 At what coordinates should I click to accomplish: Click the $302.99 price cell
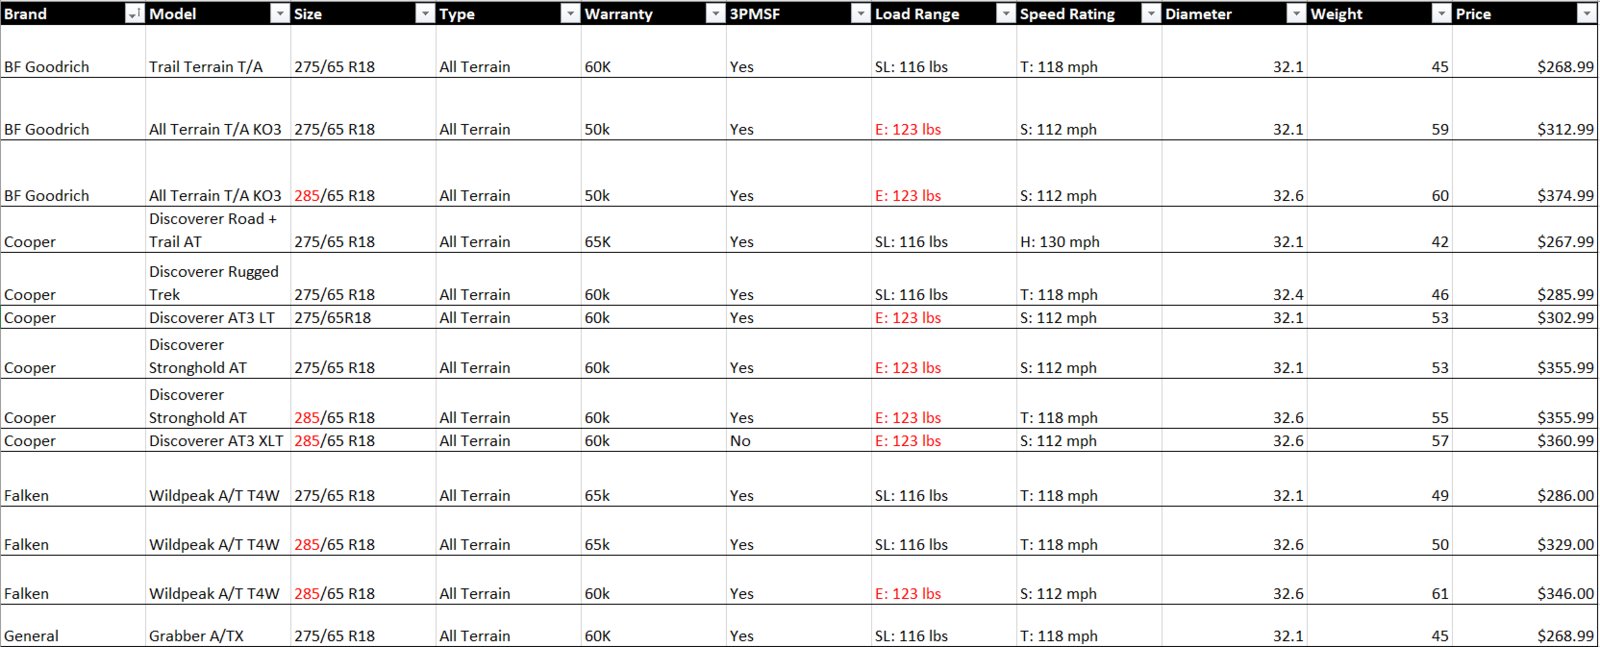click(1525, 317)
